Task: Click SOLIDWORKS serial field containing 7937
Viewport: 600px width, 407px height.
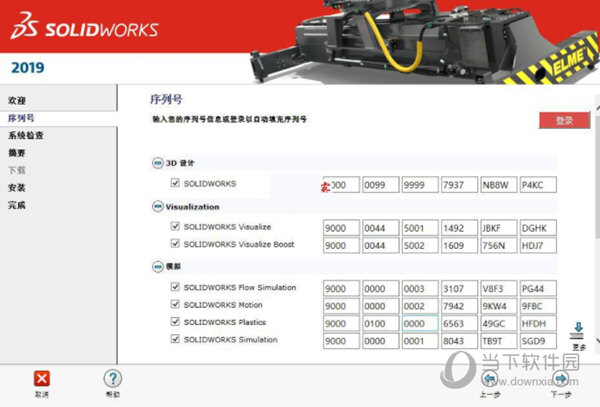Action: click(x=460, y=185)
